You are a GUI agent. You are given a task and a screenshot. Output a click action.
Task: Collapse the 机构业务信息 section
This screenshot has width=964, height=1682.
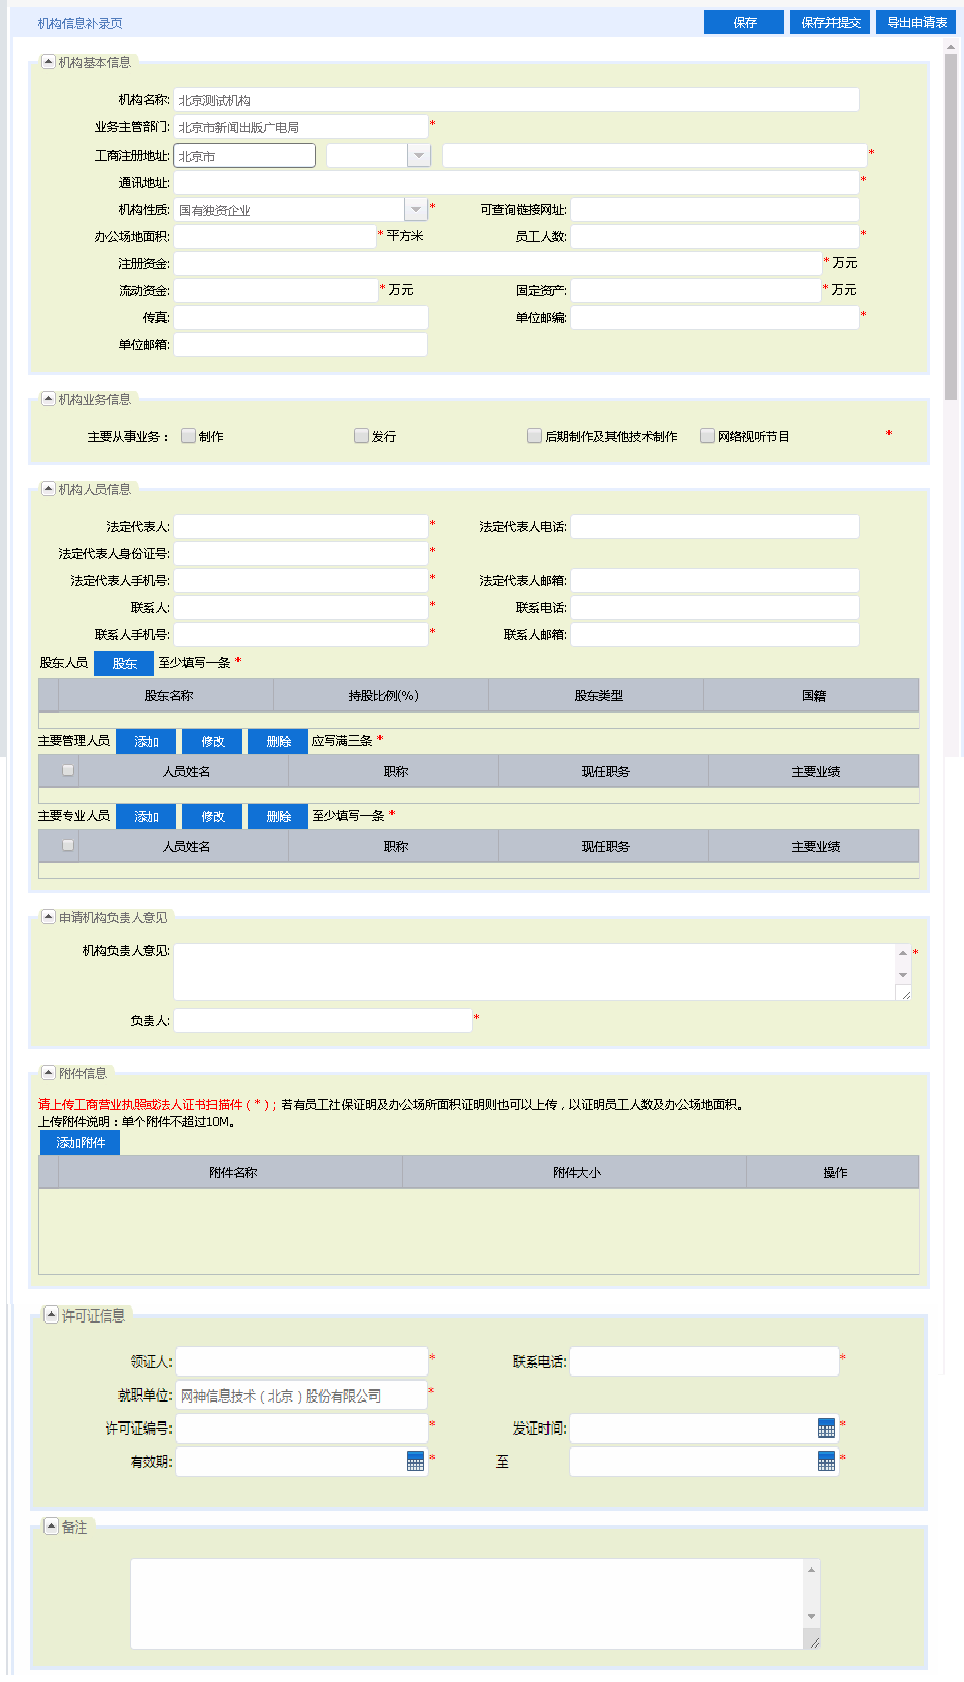tap(48, 399)
